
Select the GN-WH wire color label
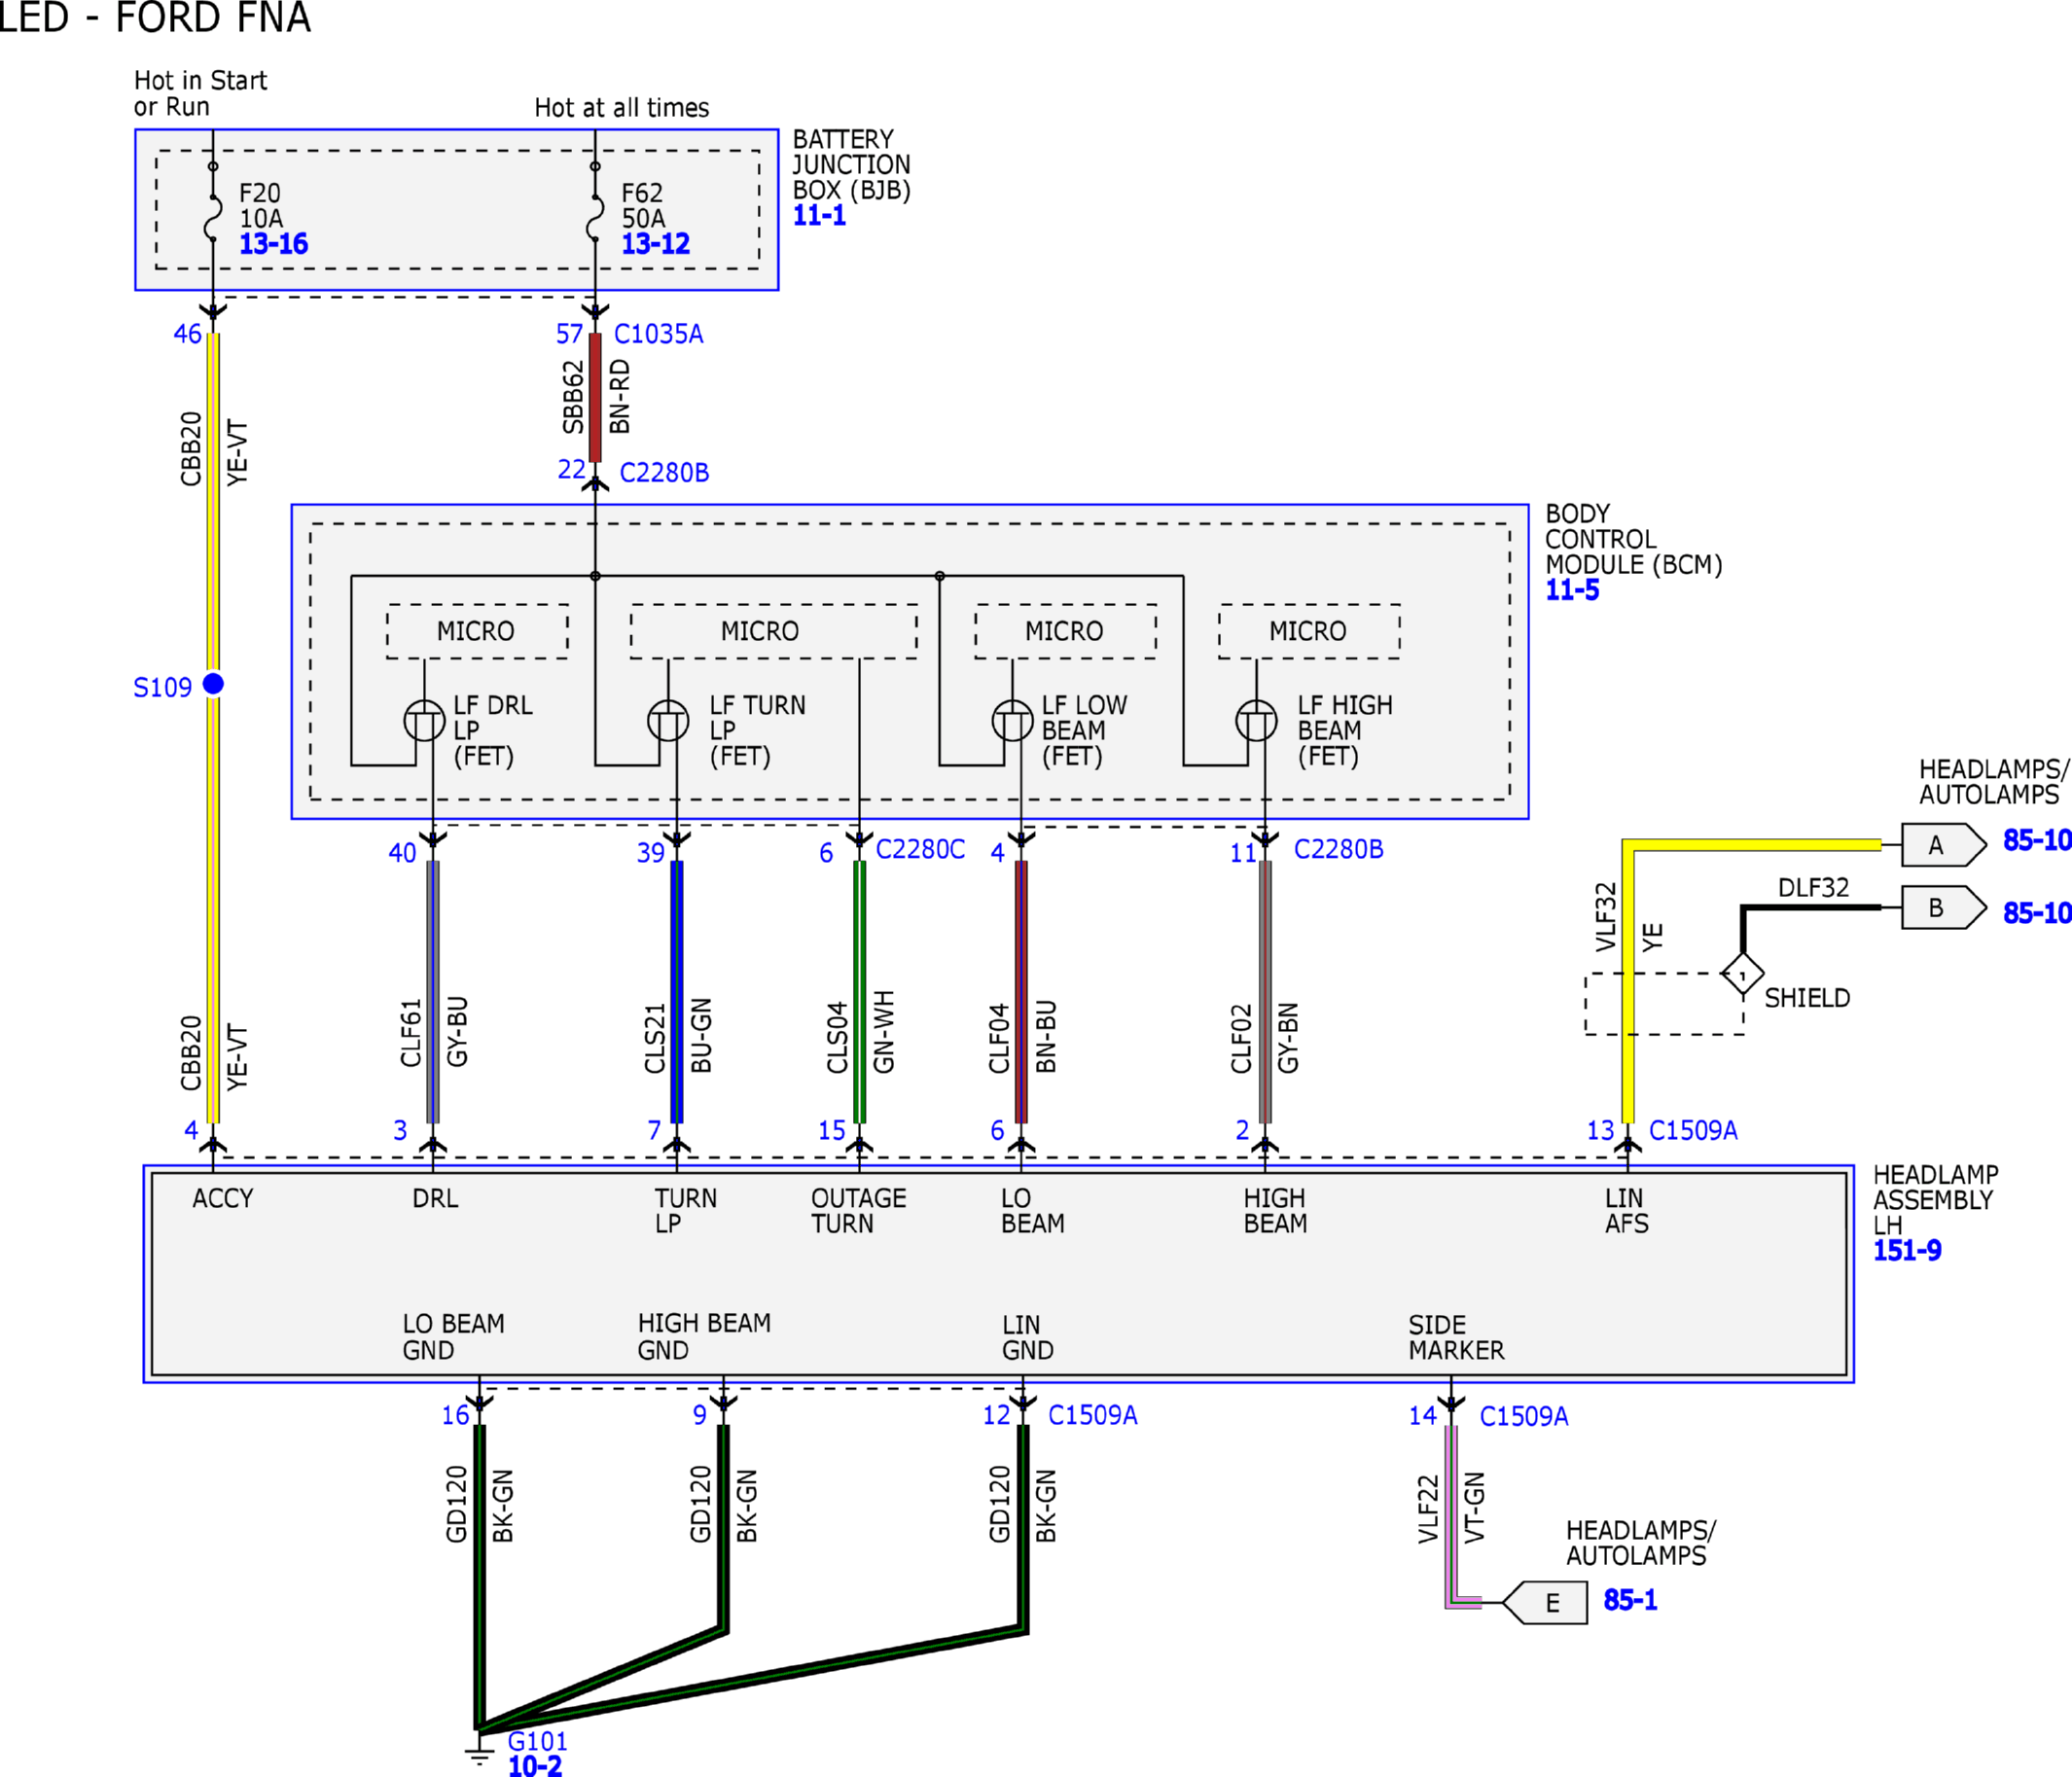(884, 1032)
